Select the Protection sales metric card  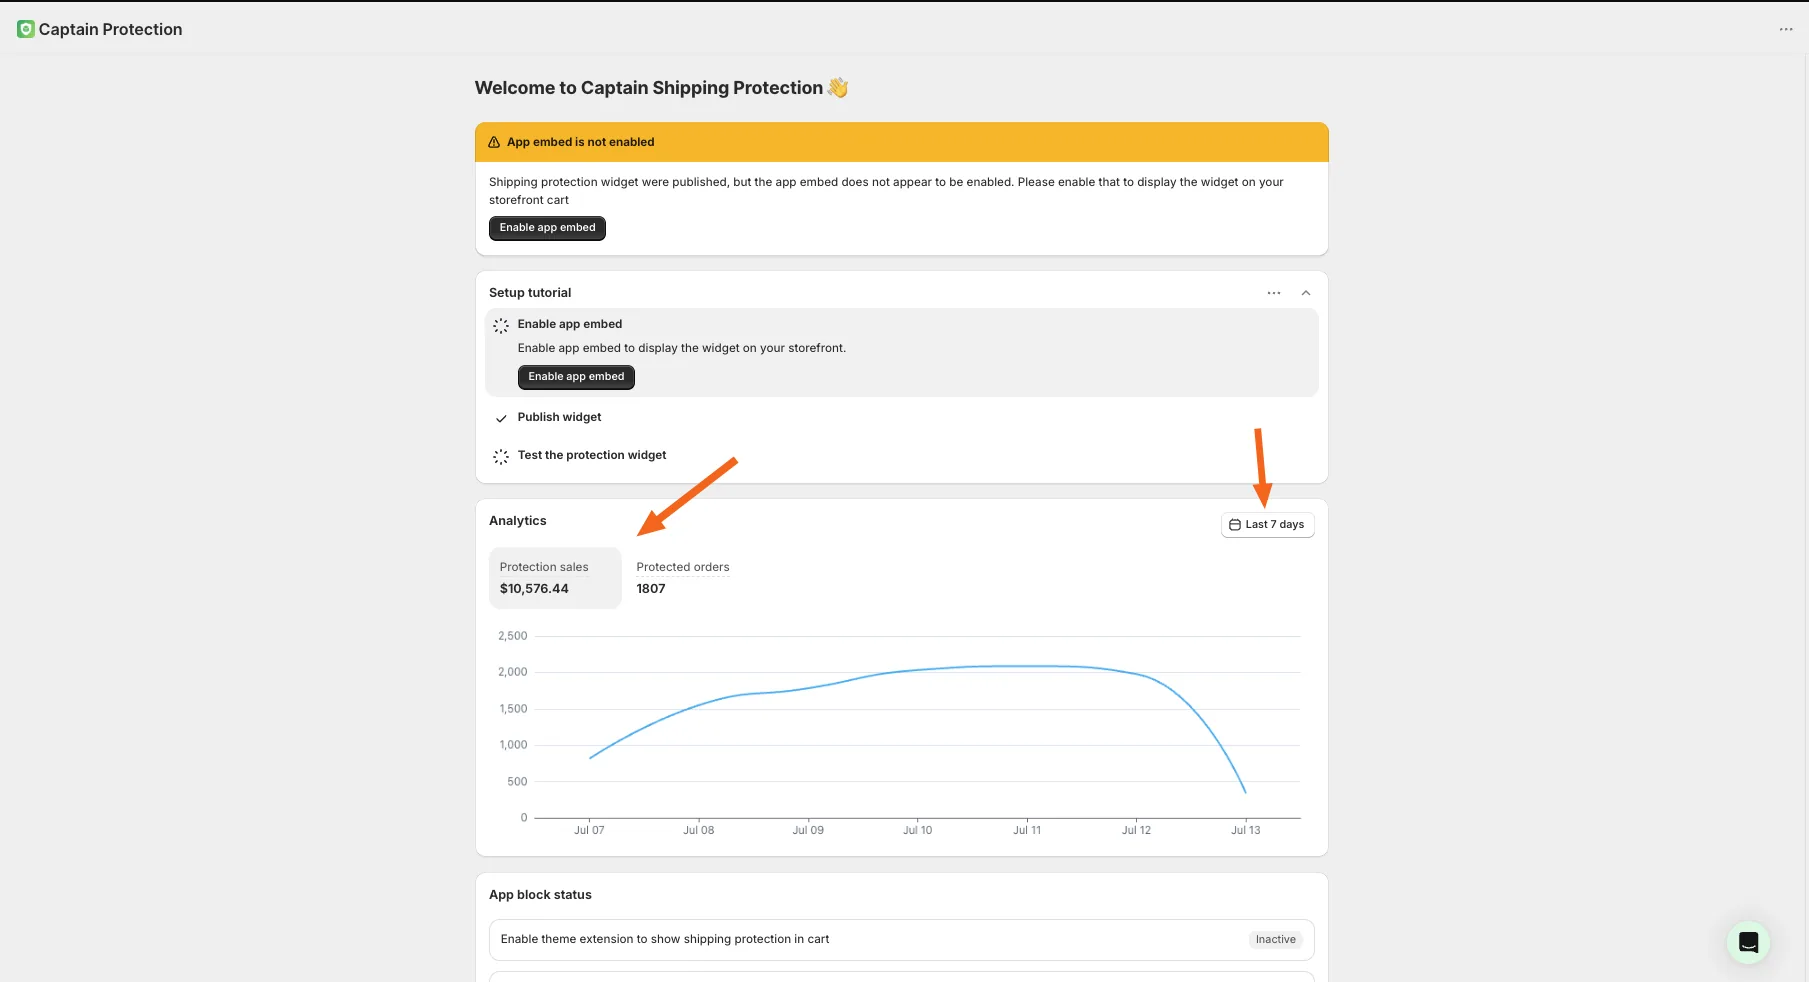pos(555,578)
